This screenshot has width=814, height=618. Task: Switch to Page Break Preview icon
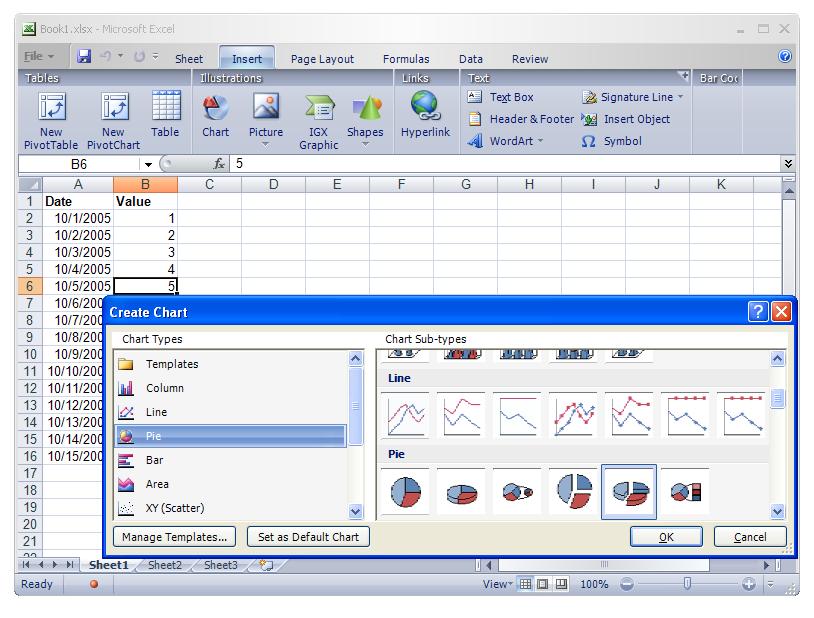tap(561, 584)
